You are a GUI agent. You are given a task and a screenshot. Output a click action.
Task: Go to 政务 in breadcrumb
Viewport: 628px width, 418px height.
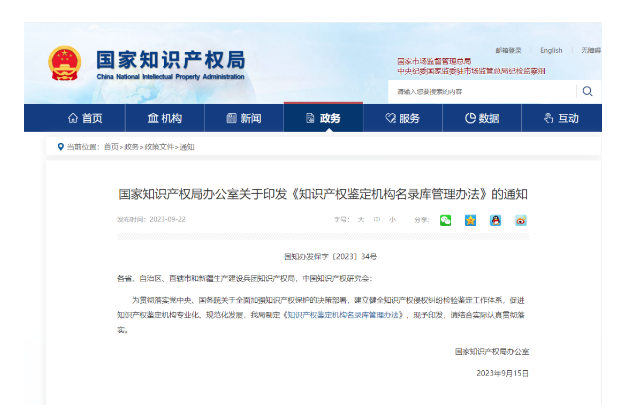pyautogui.click(x=131, y=147)
